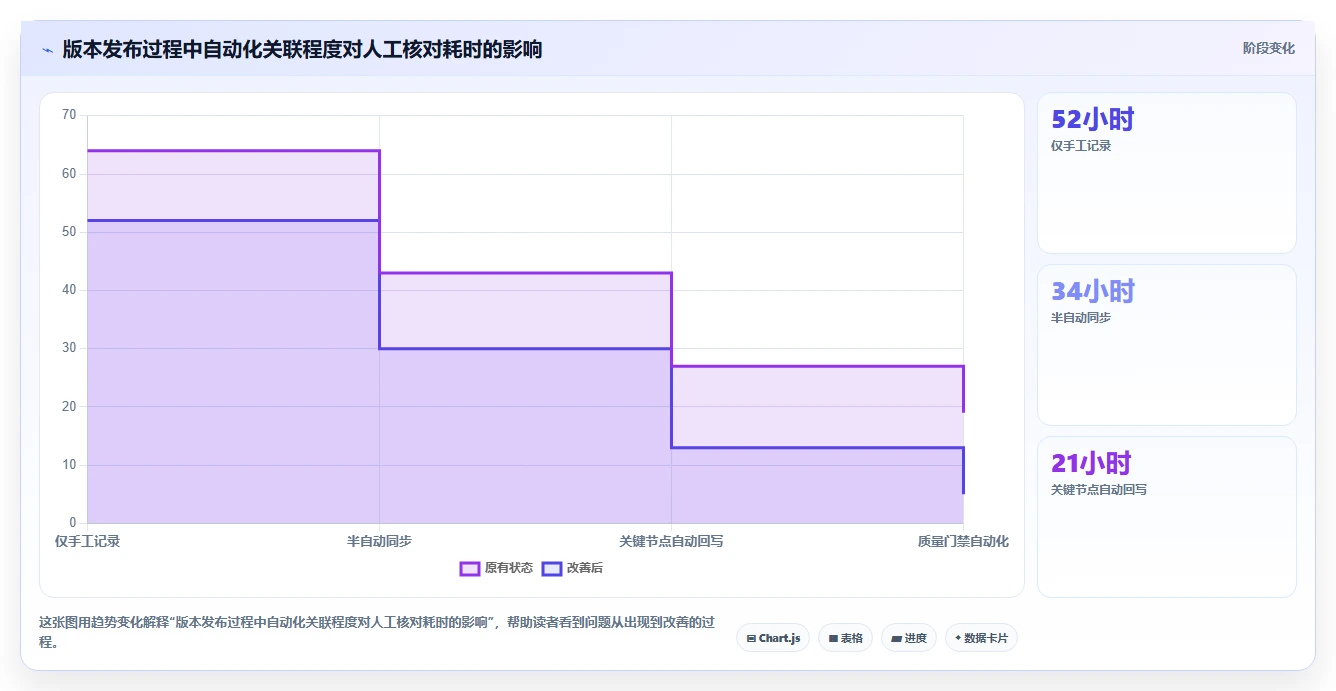The image size is (1336, 691).
Task: Click the 改善后 blue legend swatch
Action: 552,568
